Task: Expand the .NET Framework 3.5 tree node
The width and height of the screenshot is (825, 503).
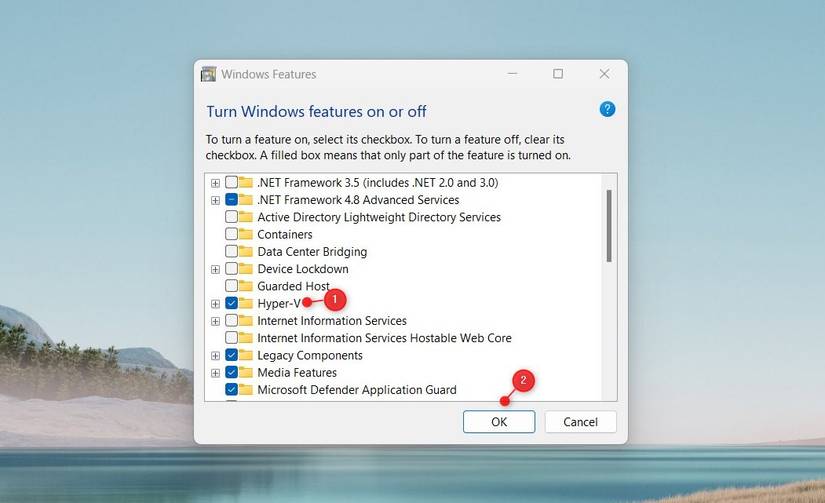Action: tap(215, 183)
